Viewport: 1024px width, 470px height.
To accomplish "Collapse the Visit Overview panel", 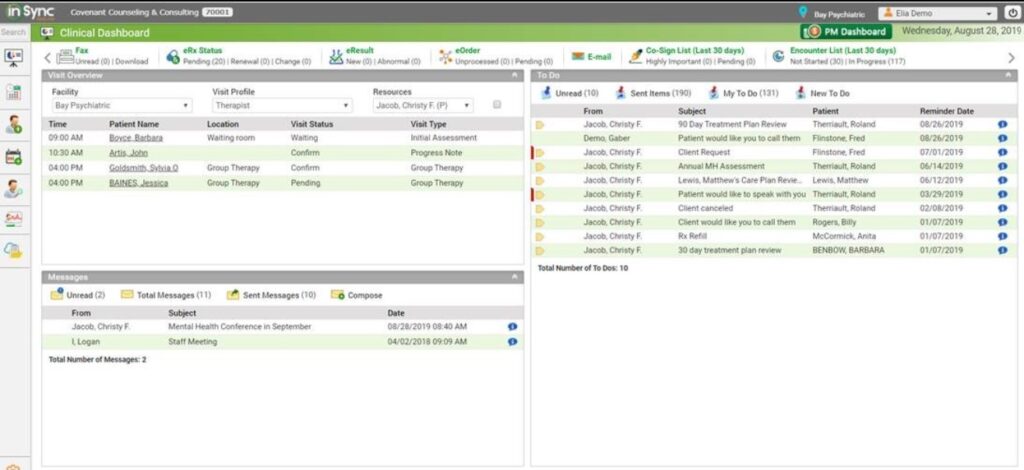I will pyautogui.click(x=515, y=76).
